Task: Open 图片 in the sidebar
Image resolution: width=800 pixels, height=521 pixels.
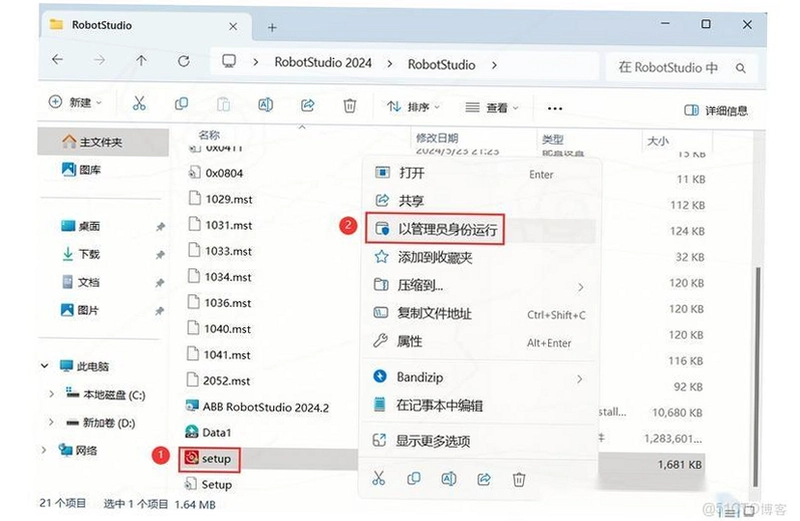Action: (80, 310)
